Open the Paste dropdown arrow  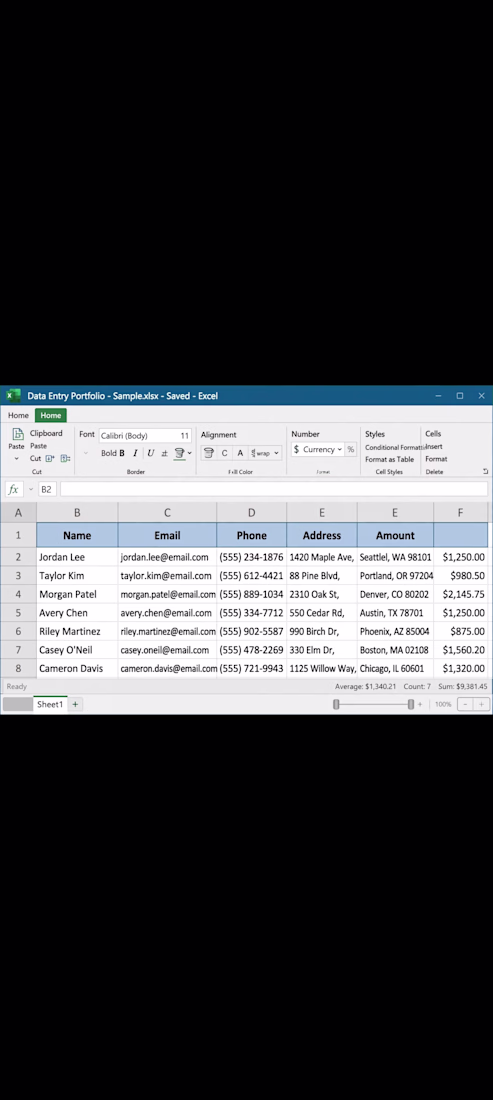point(17,459)
